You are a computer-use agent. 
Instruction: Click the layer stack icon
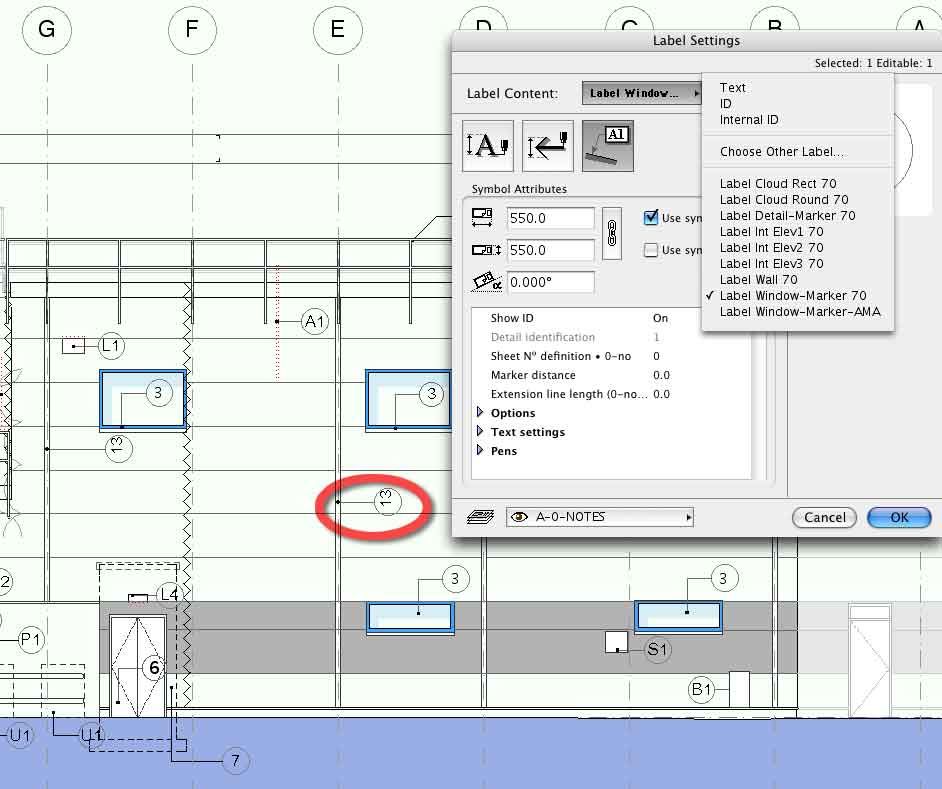pyautogui.click(x=480, y=517)
